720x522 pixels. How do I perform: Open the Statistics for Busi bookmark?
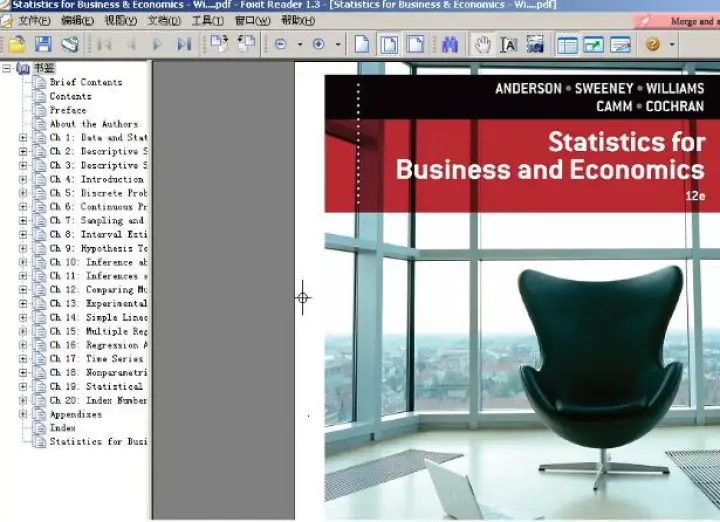tap(98, 442)
